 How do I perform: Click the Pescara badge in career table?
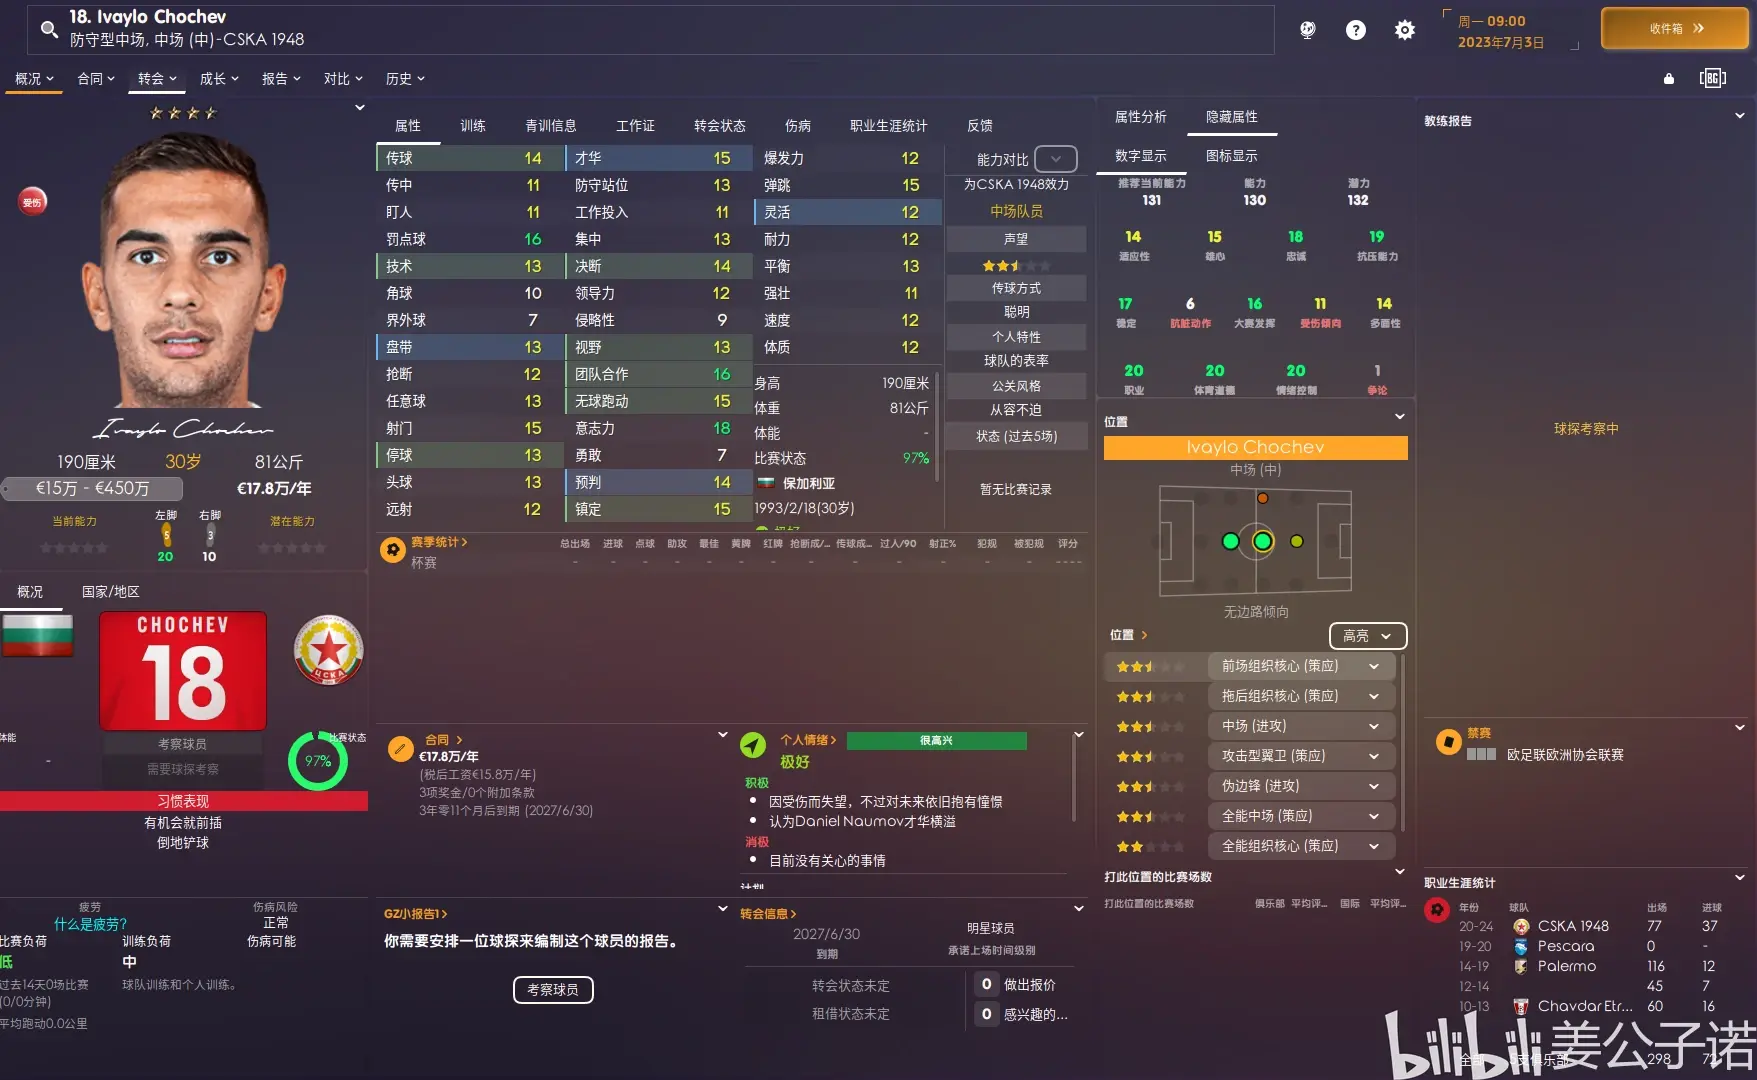(1521, 946)
